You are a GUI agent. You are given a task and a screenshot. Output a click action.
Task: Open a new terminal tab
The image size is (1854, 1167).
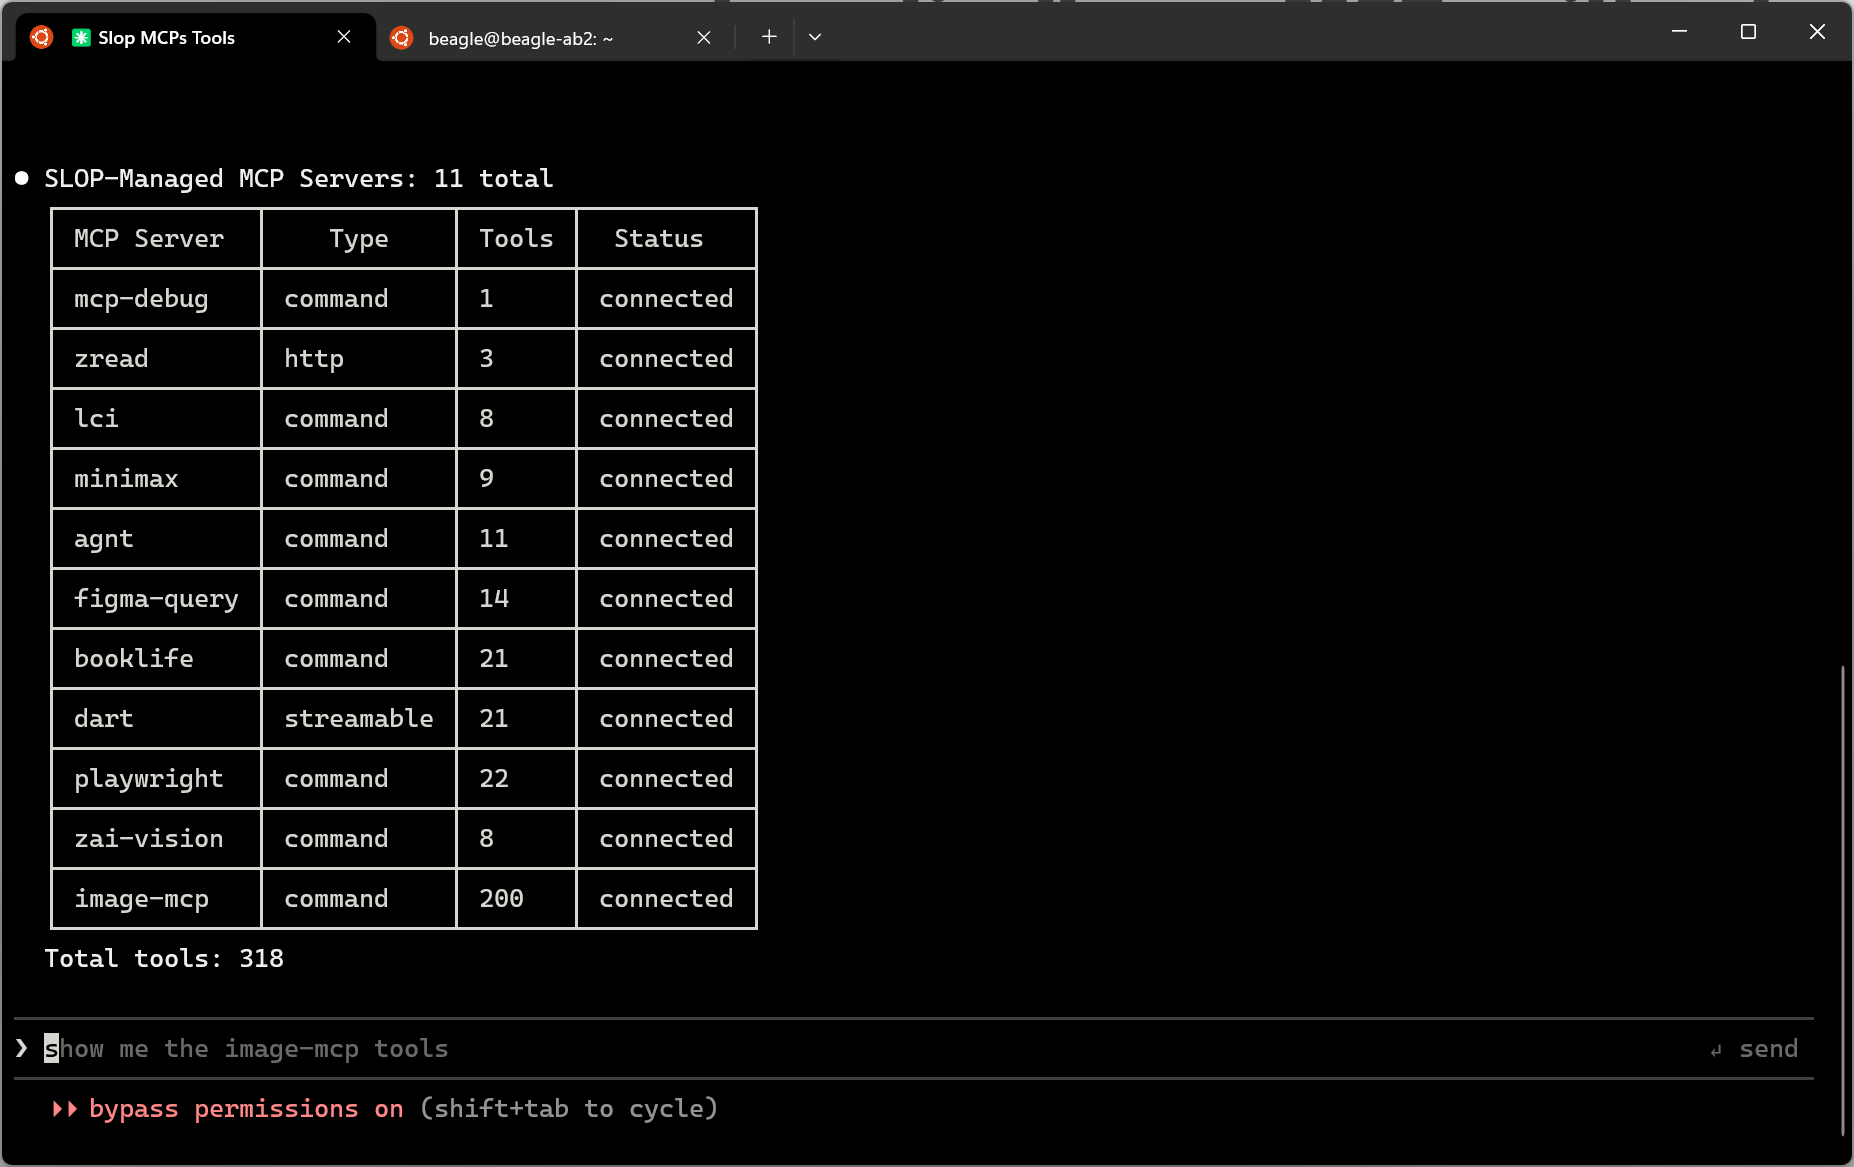pyautogui.click(x=769, y=37)
